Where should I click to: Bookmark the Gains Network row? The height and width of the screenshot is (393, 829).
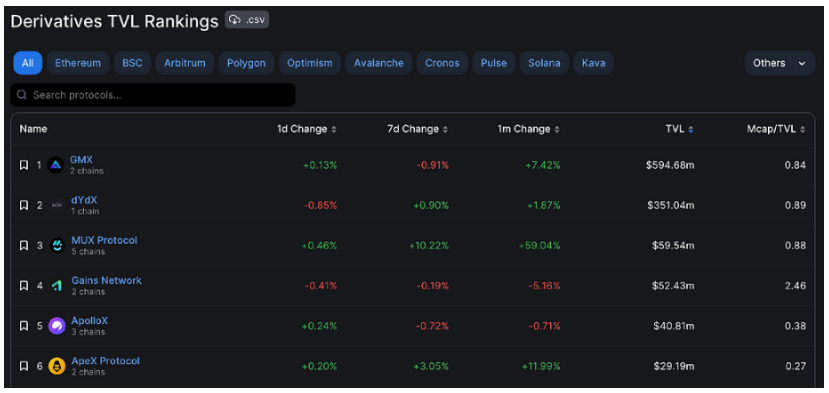pyautogui.click(x=23, y=286)
